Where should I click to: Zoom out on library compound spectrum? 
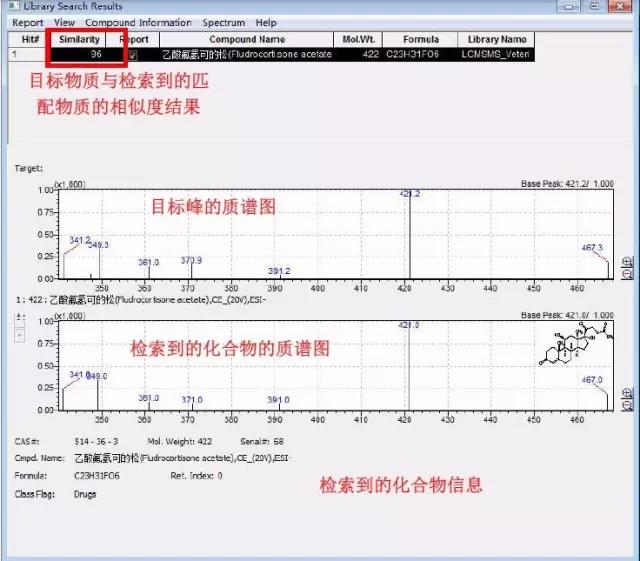pyautogui.click(x=627, y=406)
